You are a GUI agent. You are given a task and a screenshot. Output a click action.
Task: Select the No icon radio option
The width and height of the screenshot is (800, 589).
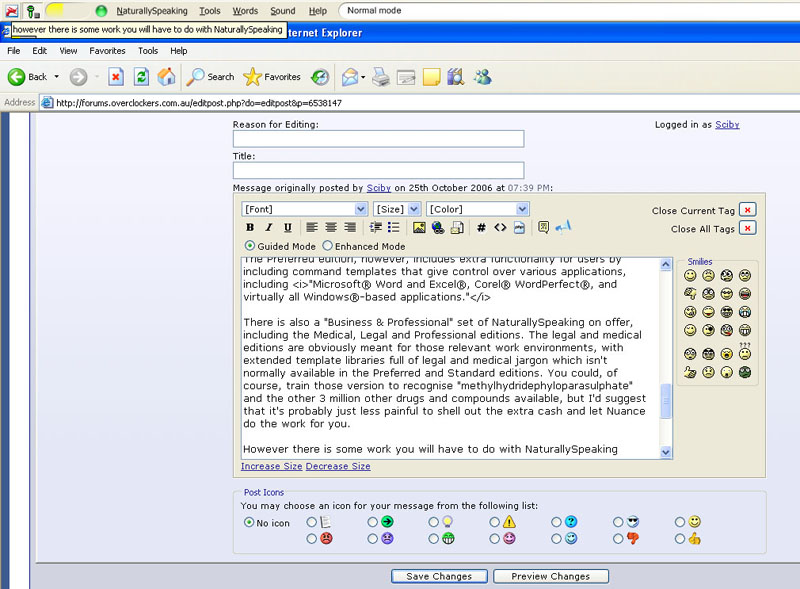(249, 522)
